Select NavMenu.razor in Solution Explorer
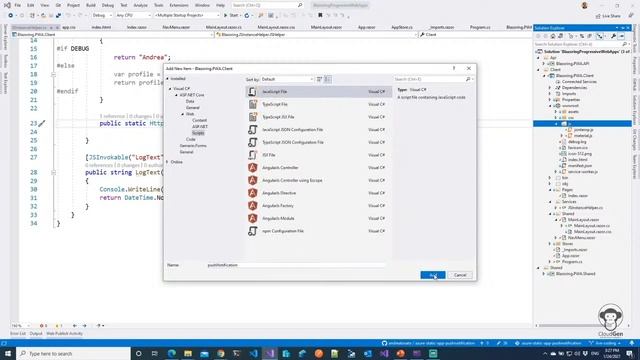 point(582,238)
